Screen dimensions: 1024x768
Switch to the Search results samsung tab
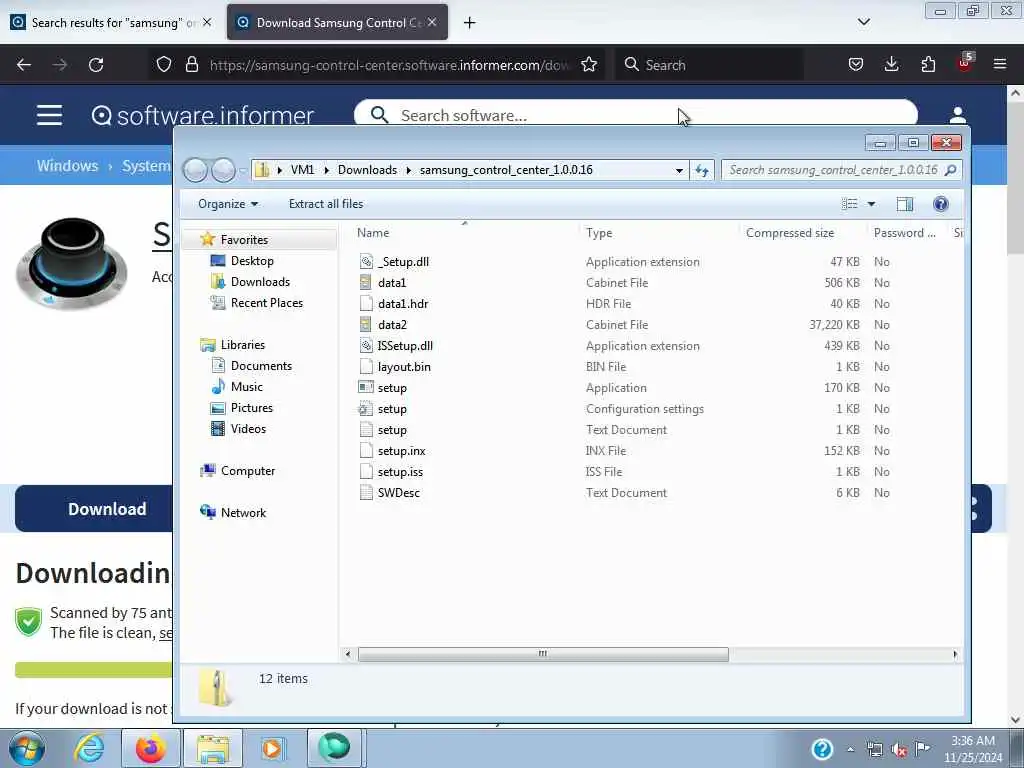[111, 22]
